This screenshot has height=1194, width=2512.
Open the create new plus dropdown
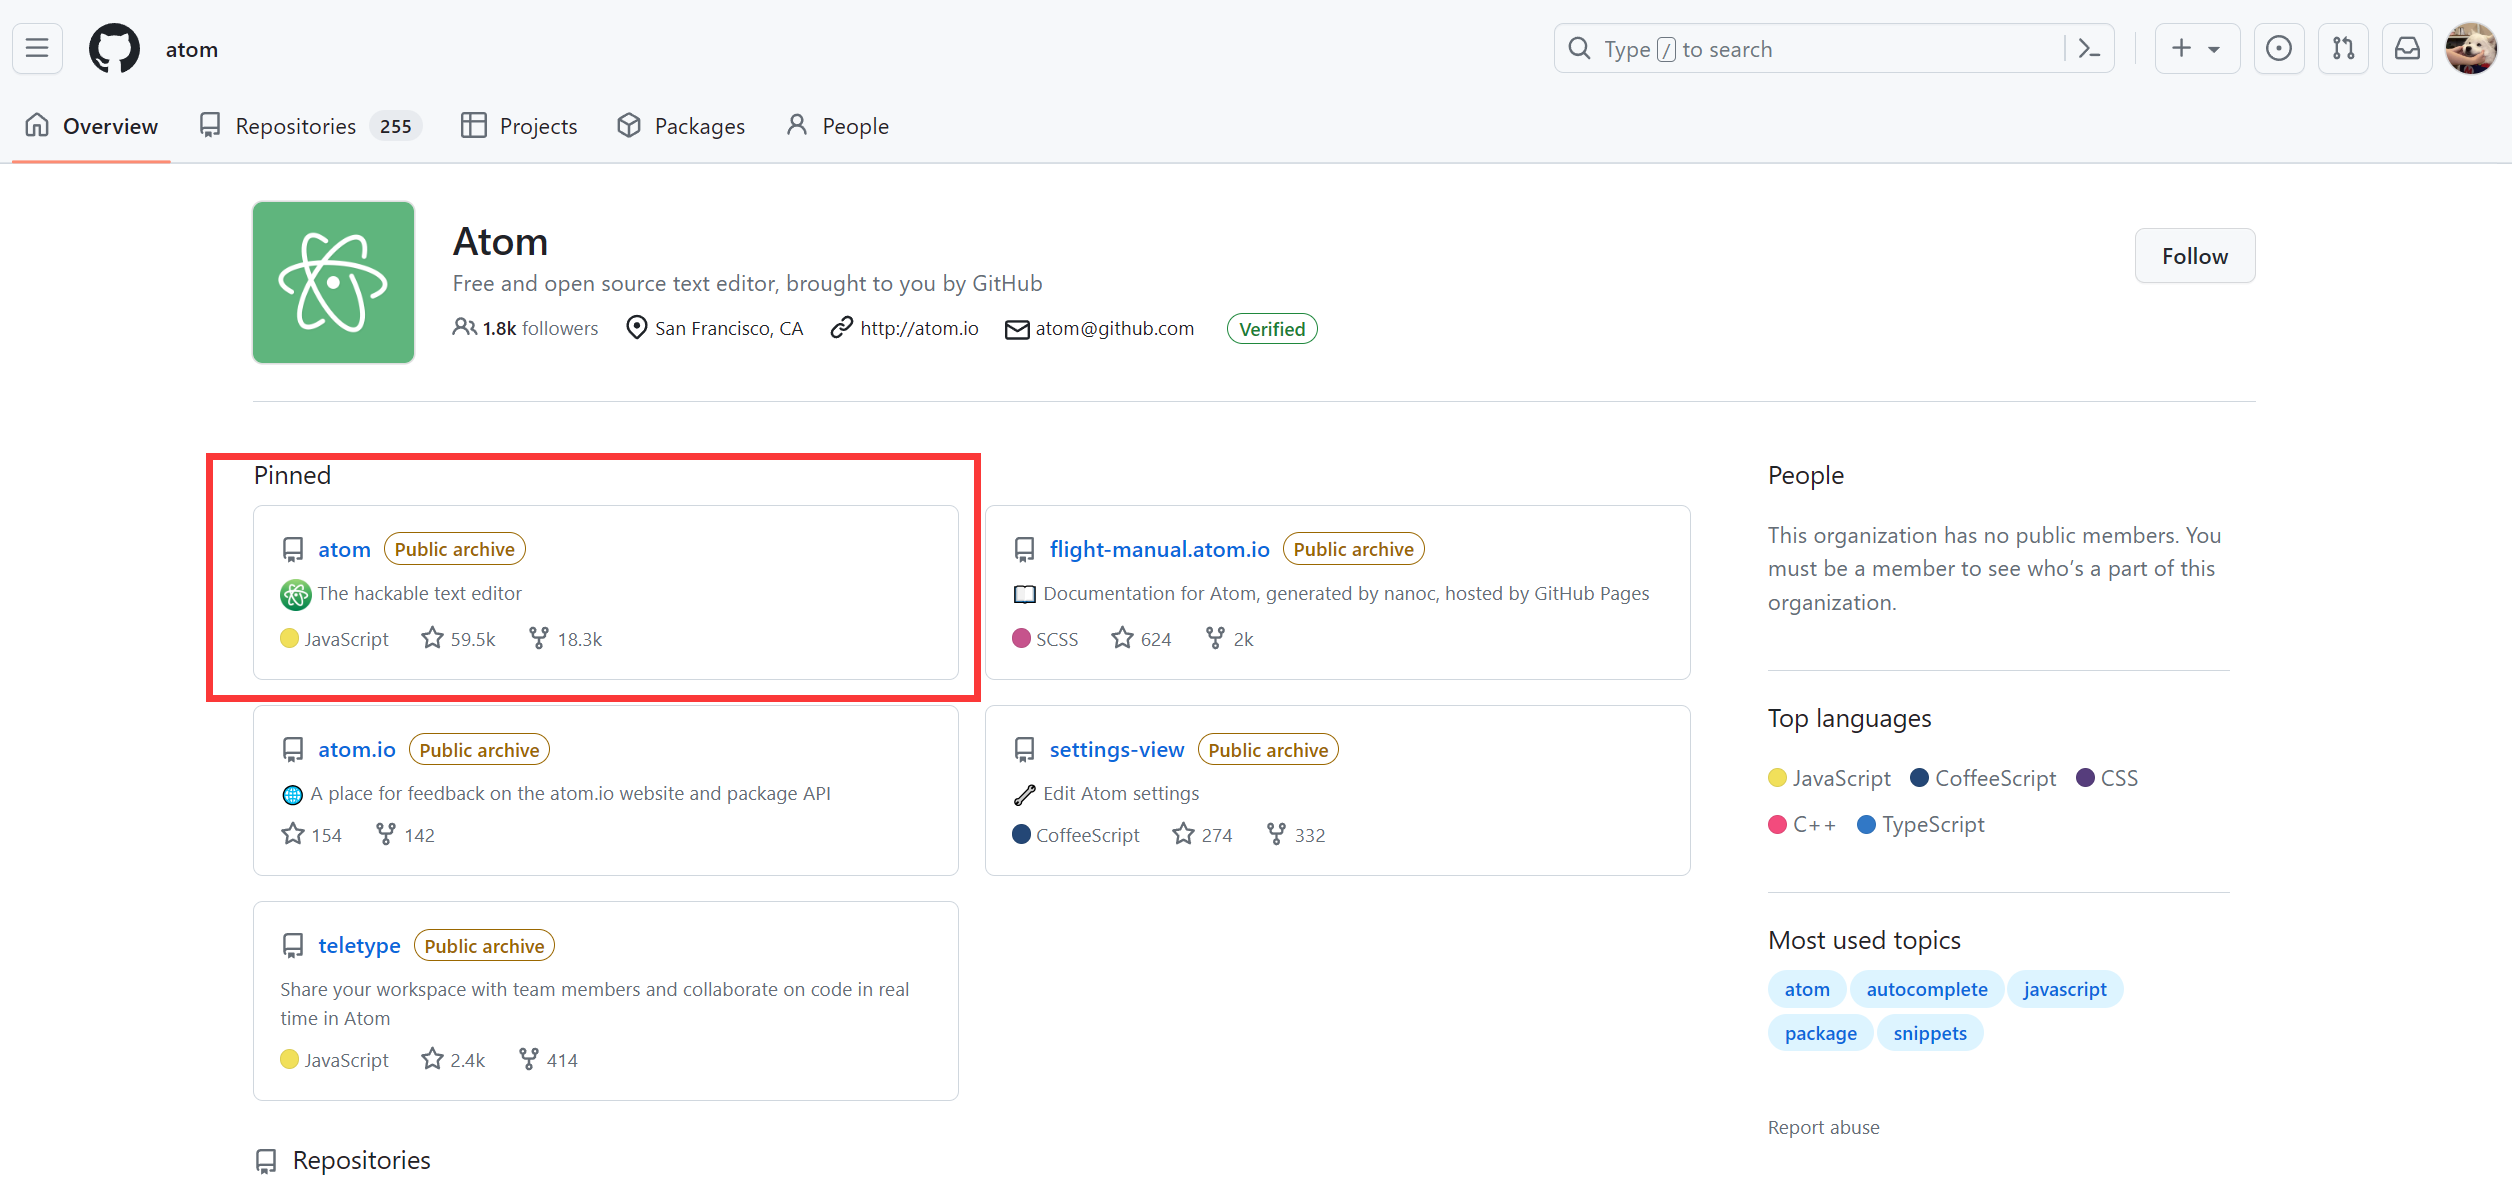[2196, 48]
